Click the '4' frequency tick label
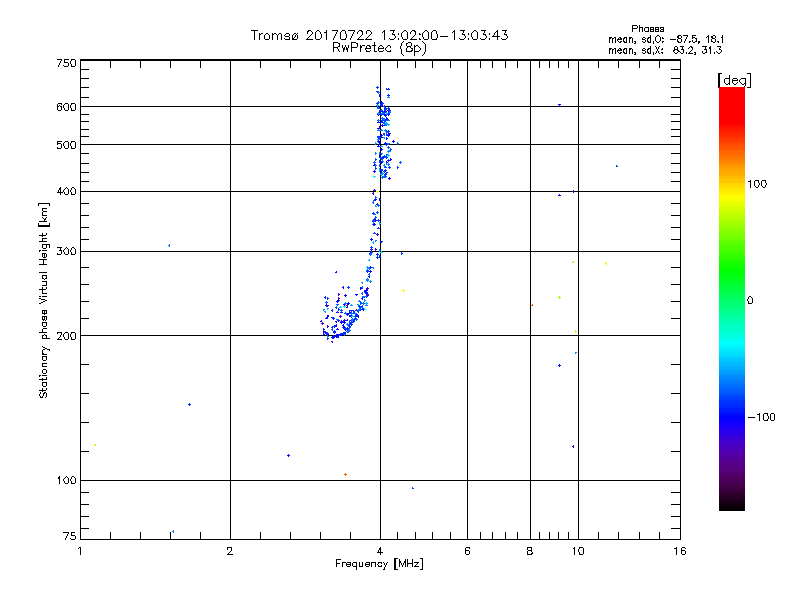Screen dimensions: 800x600 (x=380, y=551)
